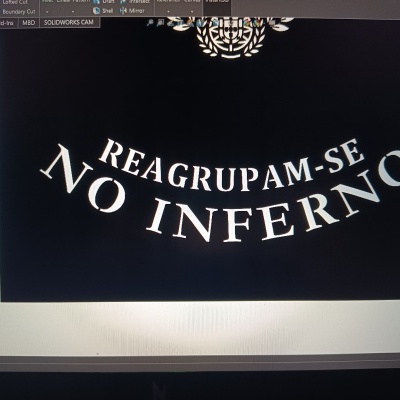Click the Zoom to Area icon
The height and width of the screenshot is (400, 400).
pos(160,22)
